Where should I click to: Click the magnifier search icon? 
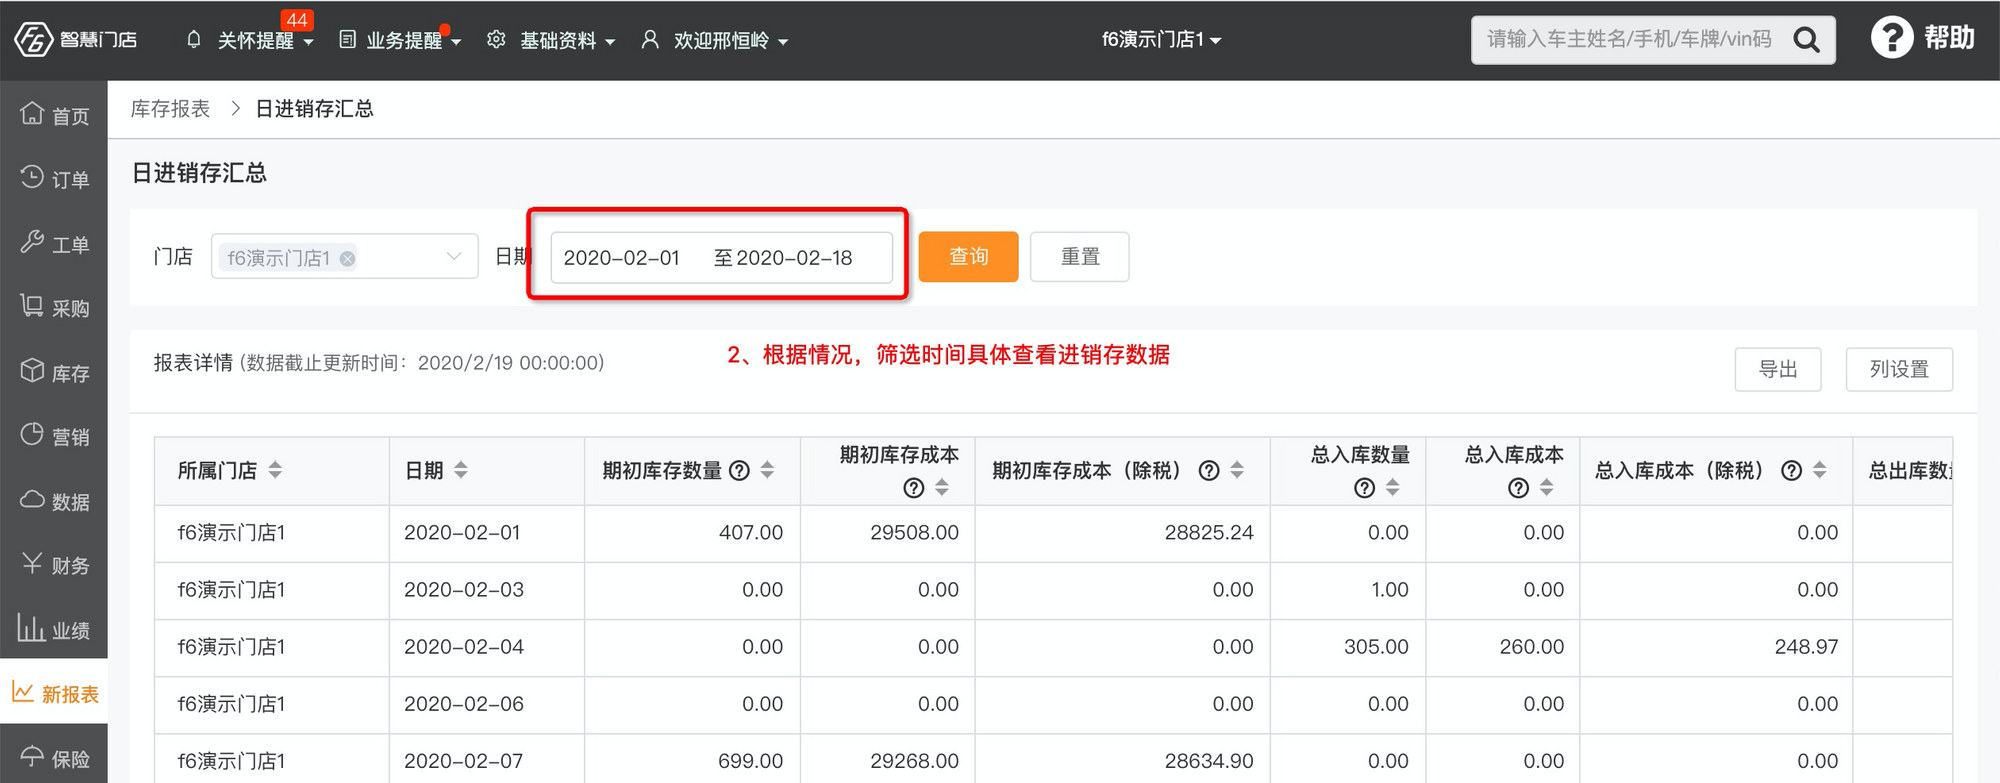[1807, 40]
